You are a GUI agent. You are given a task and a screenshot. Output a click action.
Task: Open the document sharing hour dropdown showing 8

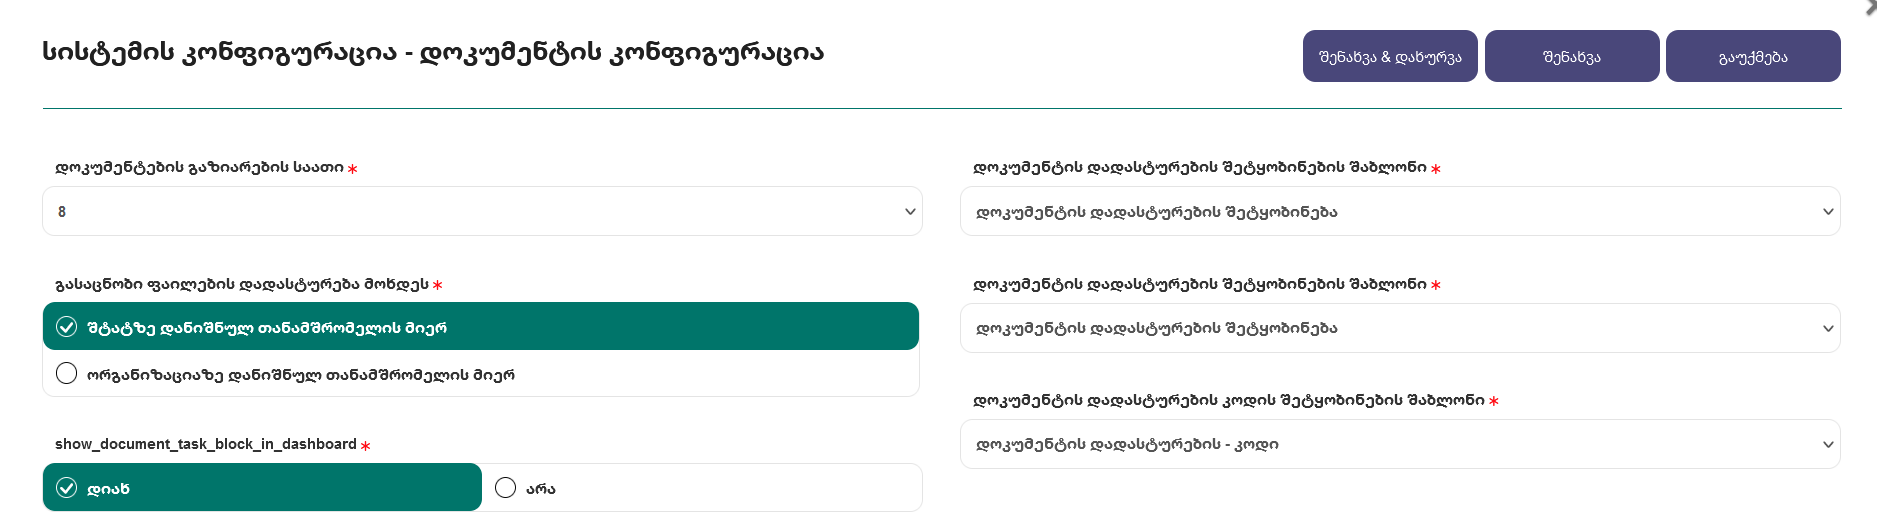(x=482, y=211)
